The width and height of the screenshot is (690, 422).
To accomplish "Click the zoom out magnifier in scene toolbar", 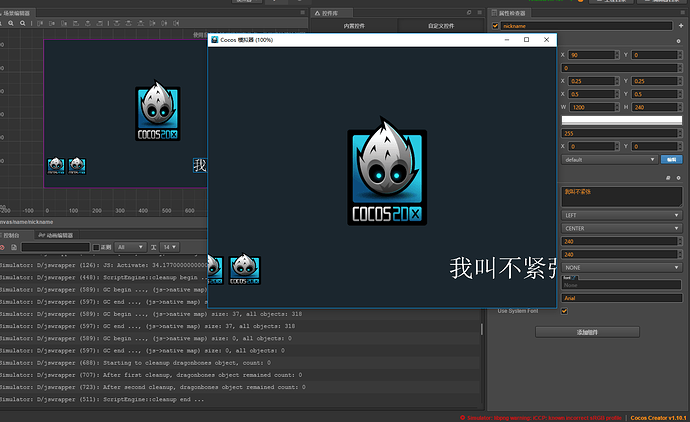I will [22, 23].
